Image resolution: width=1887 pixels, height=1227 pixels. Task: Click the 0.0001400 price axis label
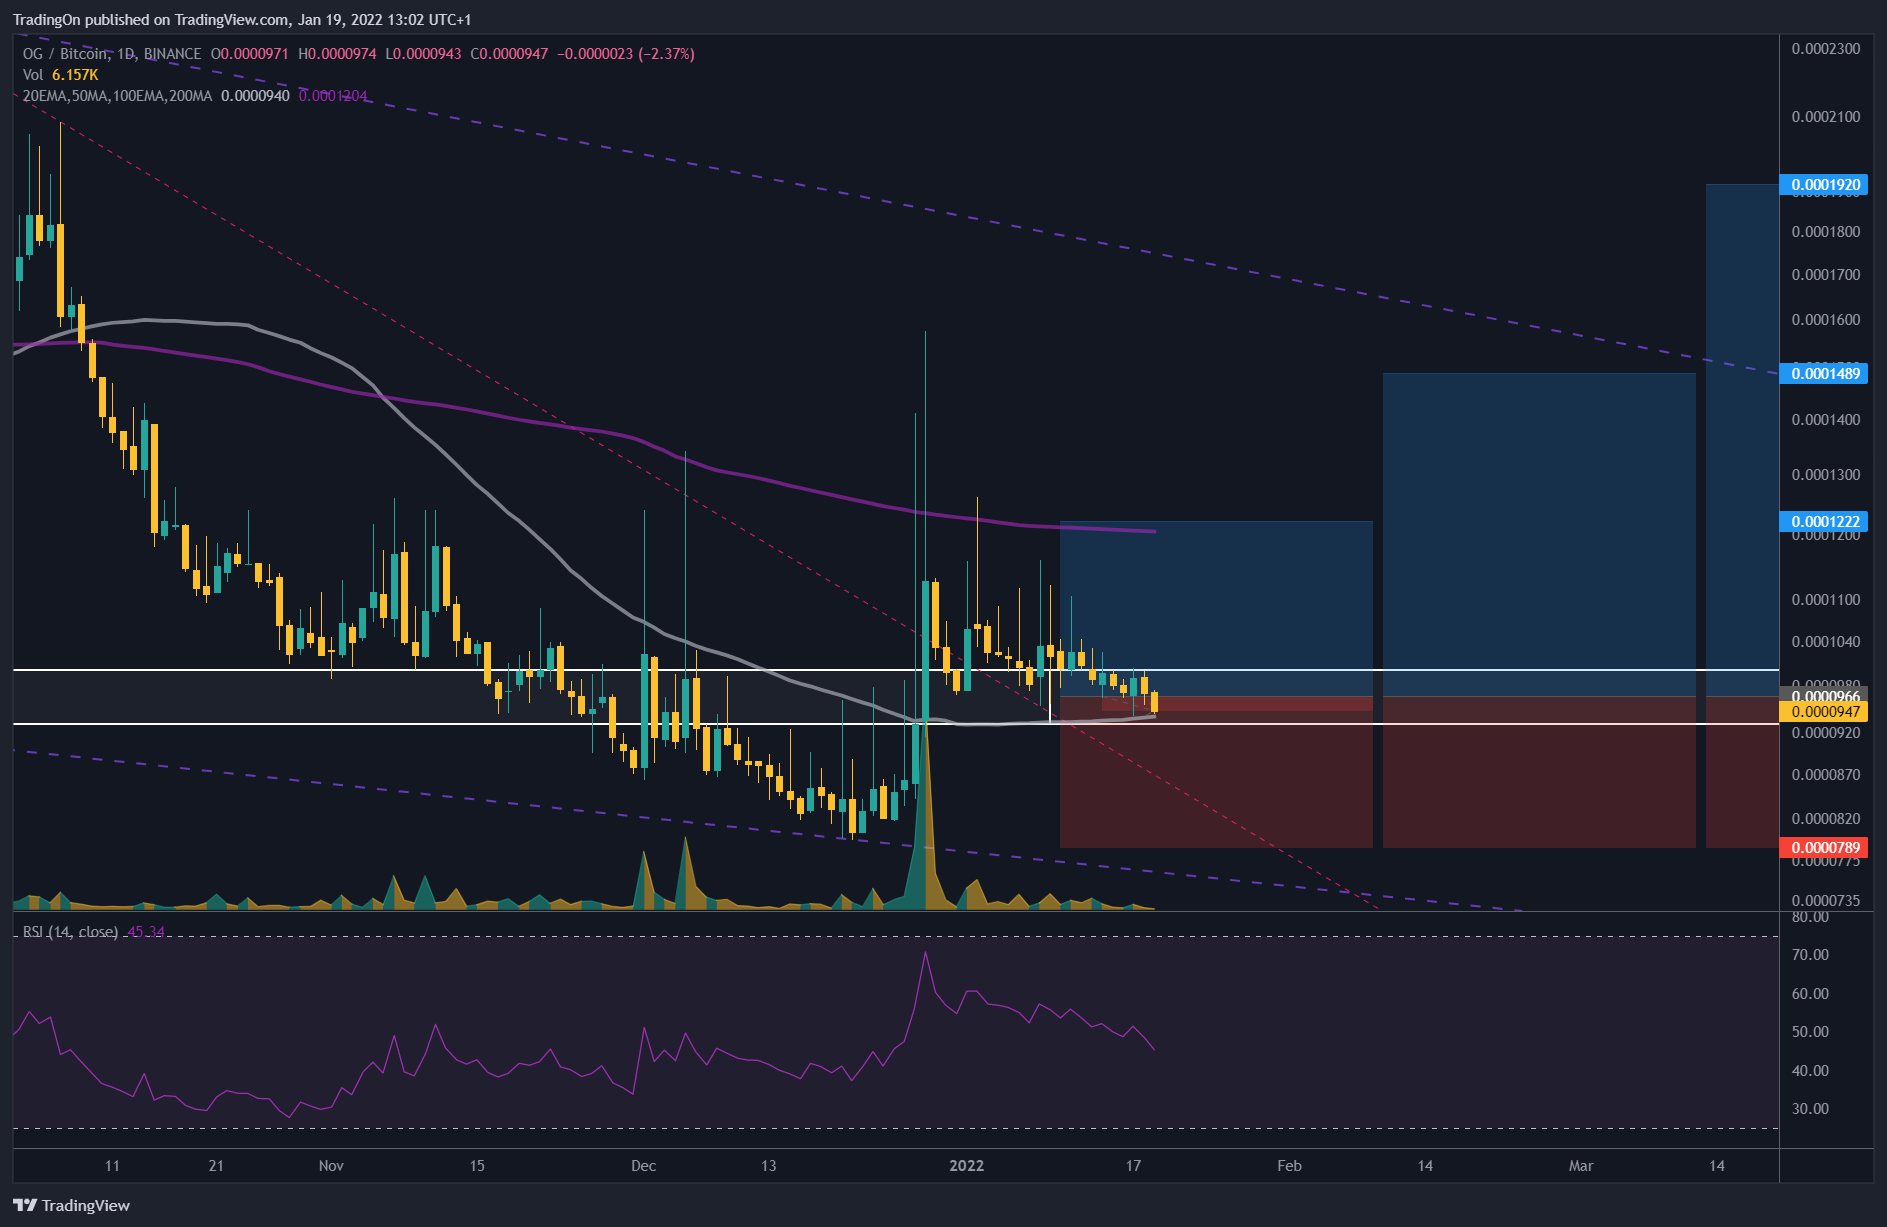tap(1826, 420)
